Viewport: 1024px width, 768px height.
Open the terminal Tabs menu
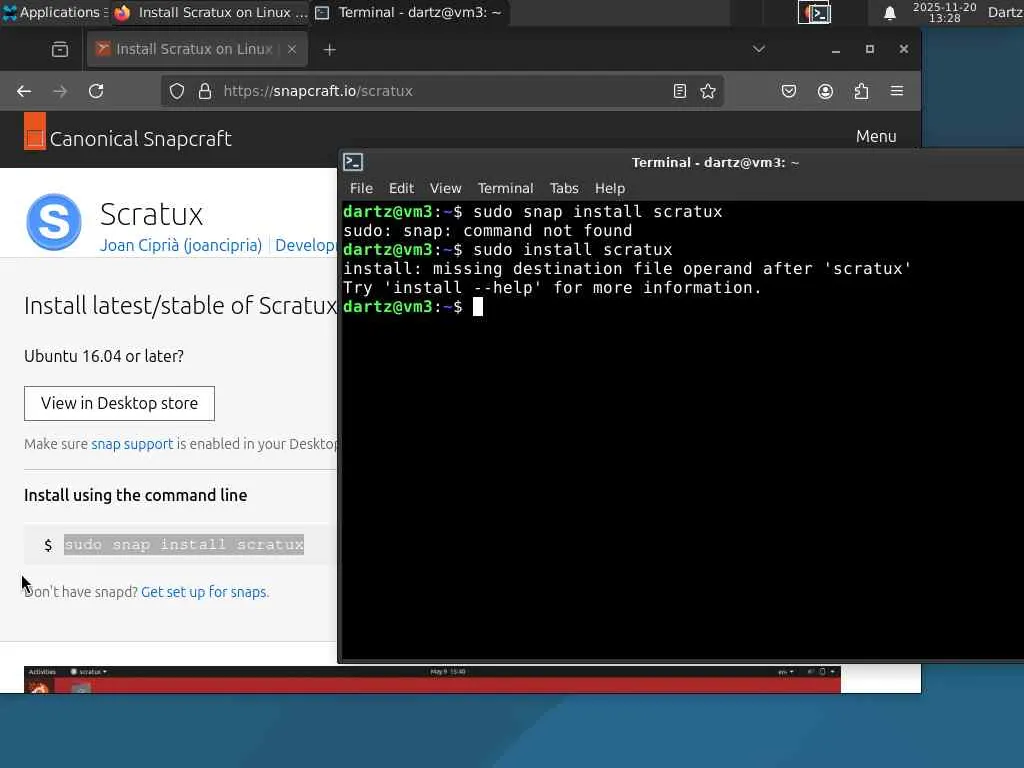point(564,188)
